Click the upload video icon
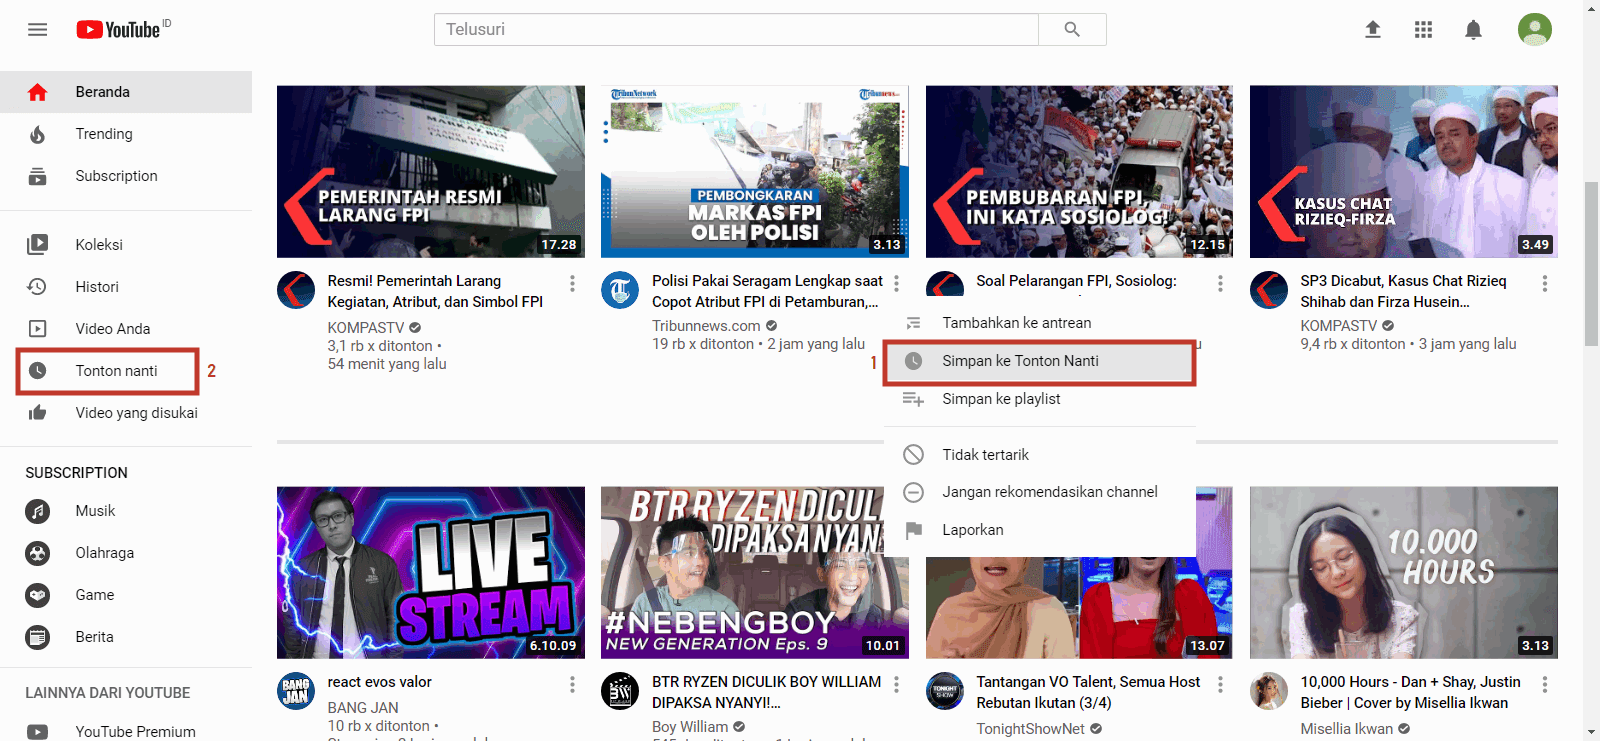 (1373, 29)
